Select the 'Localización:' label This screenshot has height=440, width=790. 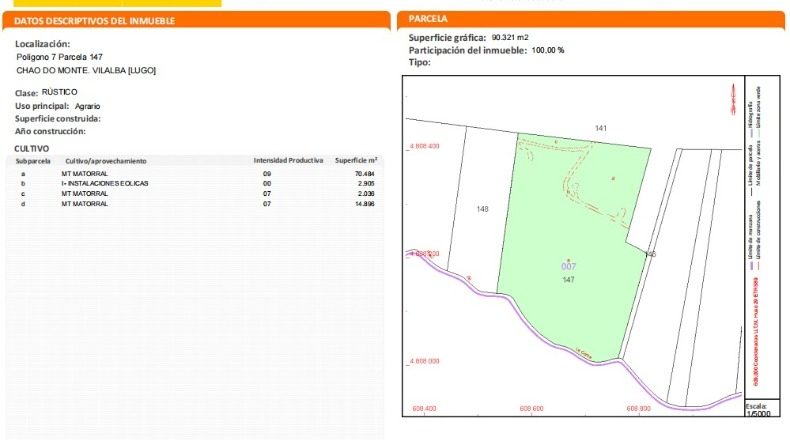coord(42,44)
